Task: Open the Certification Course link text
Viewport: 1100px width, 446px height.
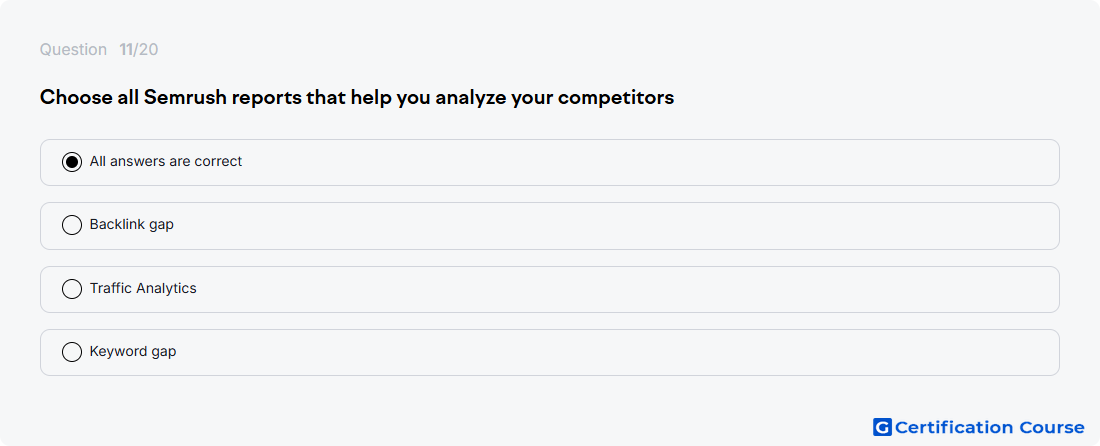Action: pyautogui.click(x=989, y=427)
